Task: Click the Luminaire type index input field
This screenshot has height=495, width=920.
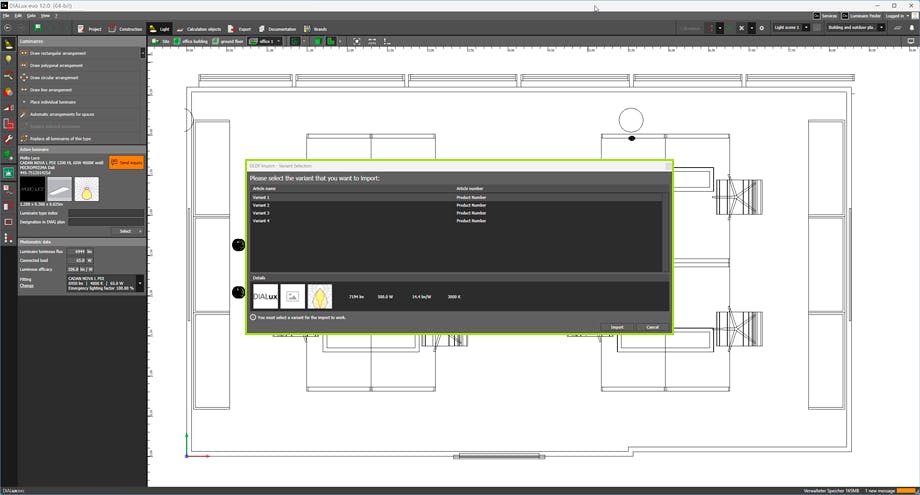Action: [x=106, y=213]
